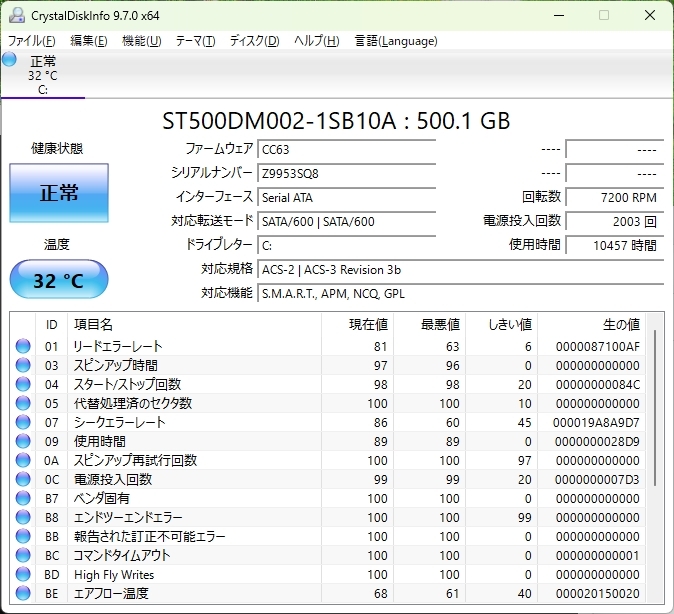The width and height of the screenshot is (674, 614).
Task: Click the ID column header
Action: [x=51, y=324]
